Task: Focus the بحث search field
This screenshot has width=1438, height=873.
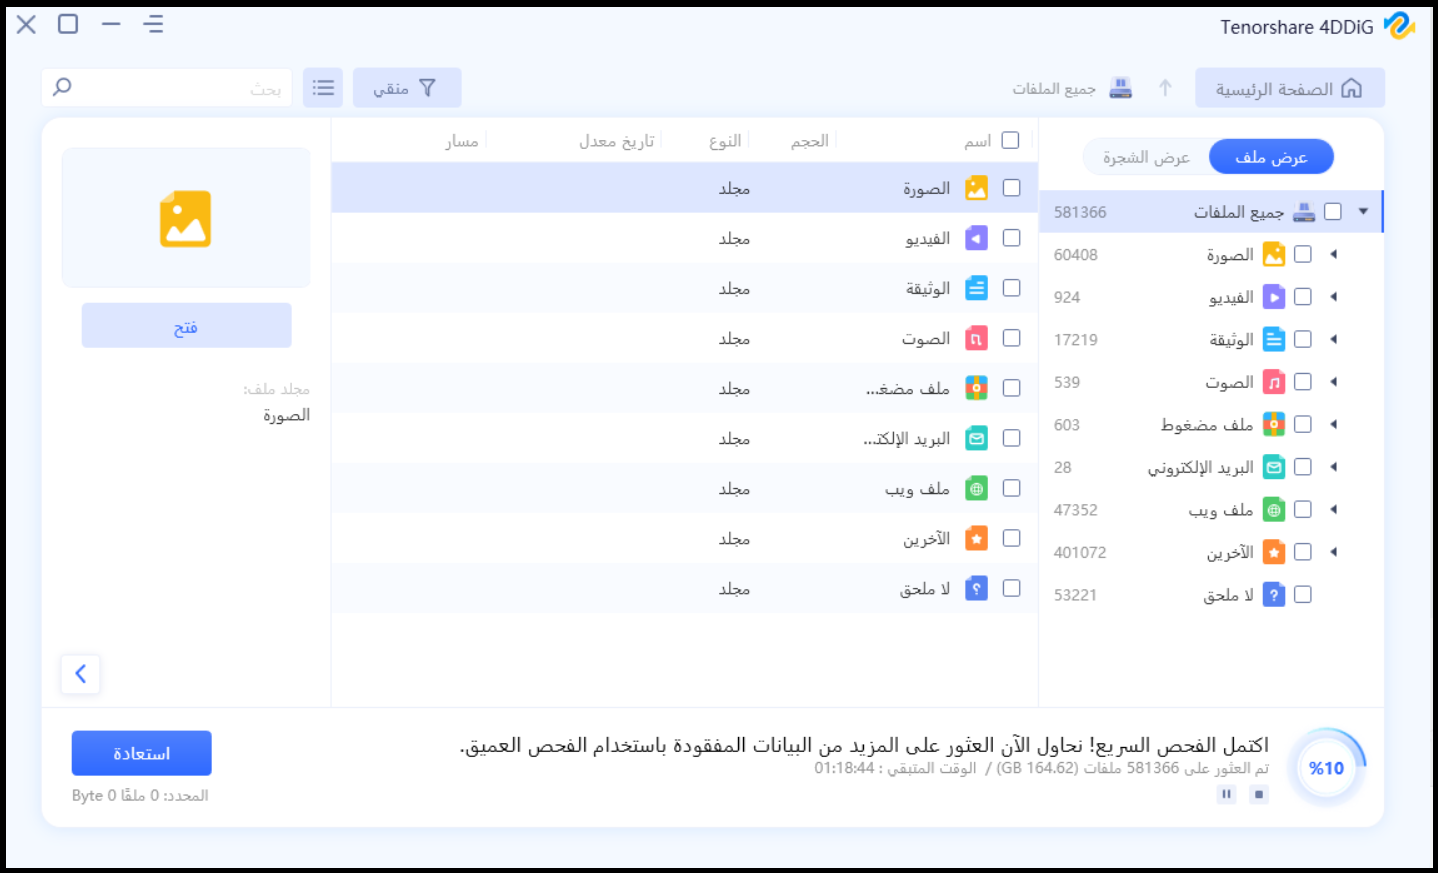Action: click(x=167, y=88)
